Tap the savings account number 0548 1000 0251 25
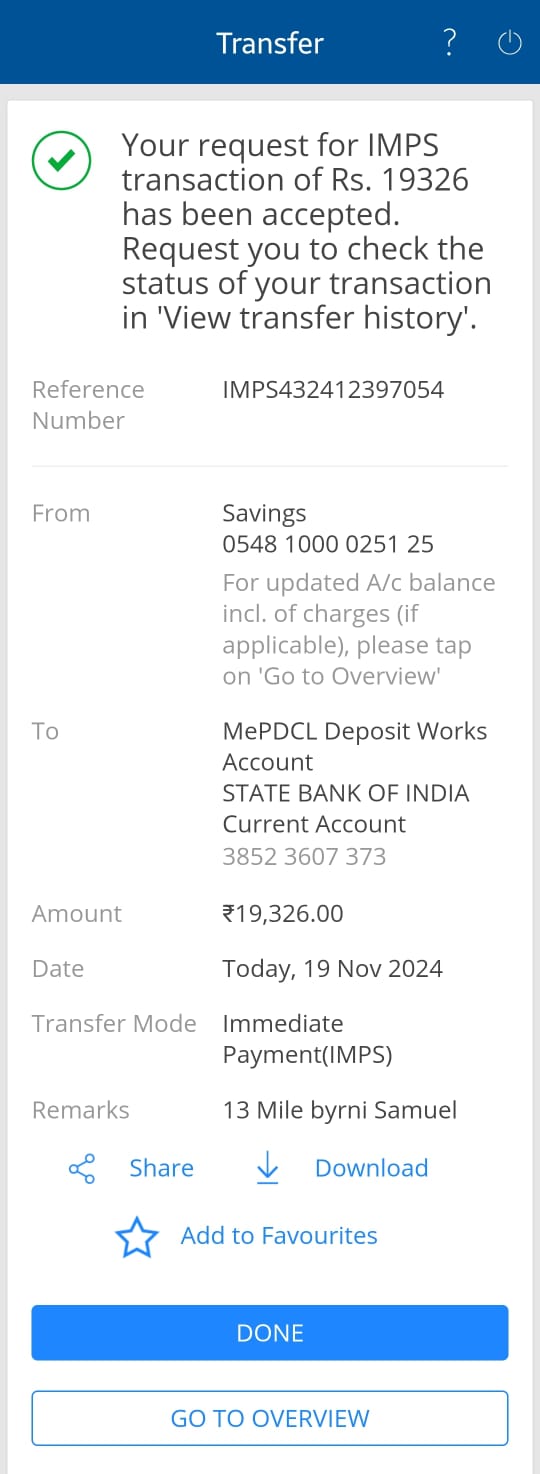 pyautogui.click(x=328, y=544)
